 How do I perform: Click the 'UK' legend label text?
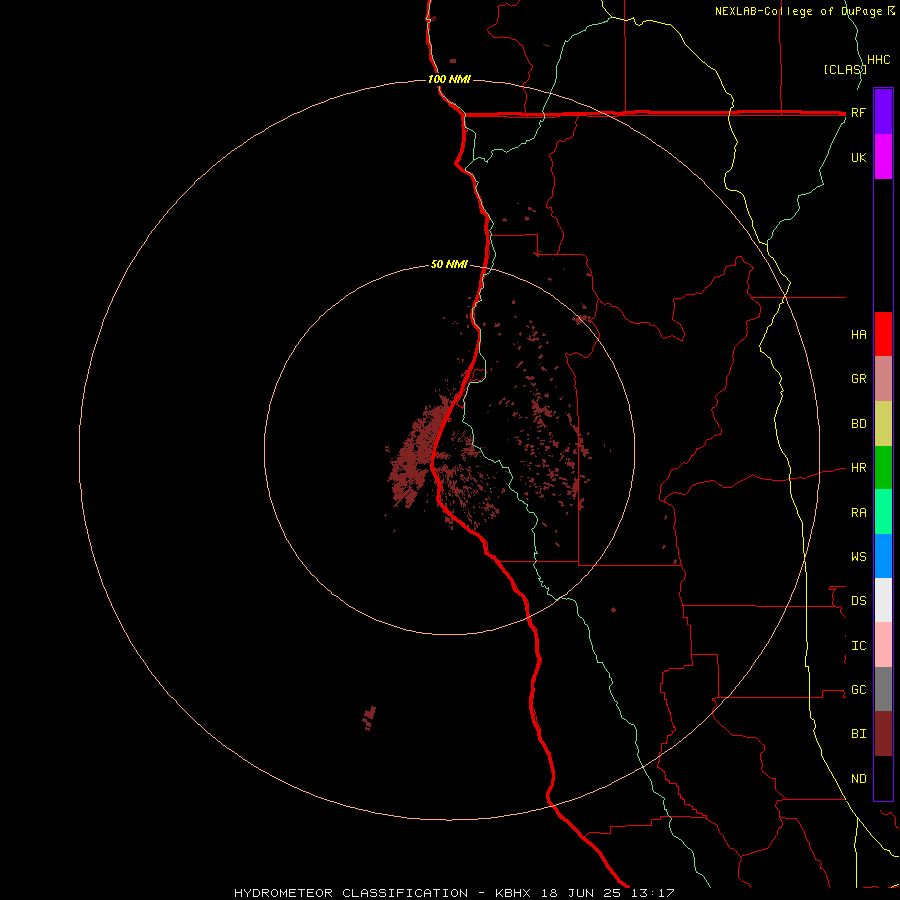pos(858,157)
